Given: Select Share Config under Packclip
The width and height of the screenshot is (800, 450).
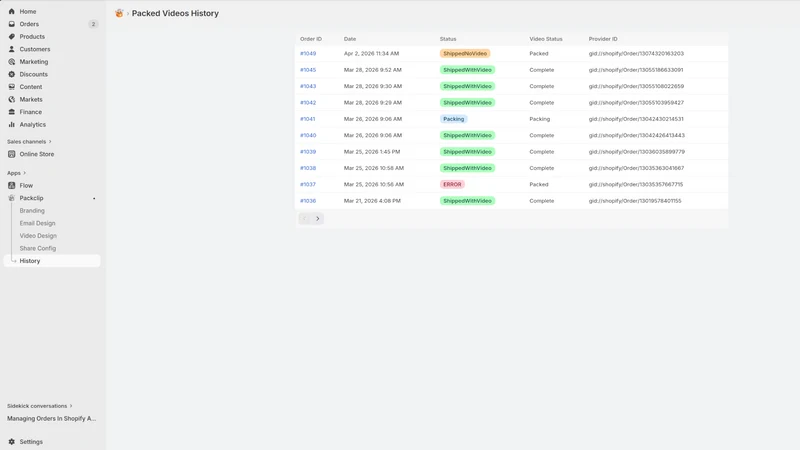Looking at the screenshot, I should [38, 248].
